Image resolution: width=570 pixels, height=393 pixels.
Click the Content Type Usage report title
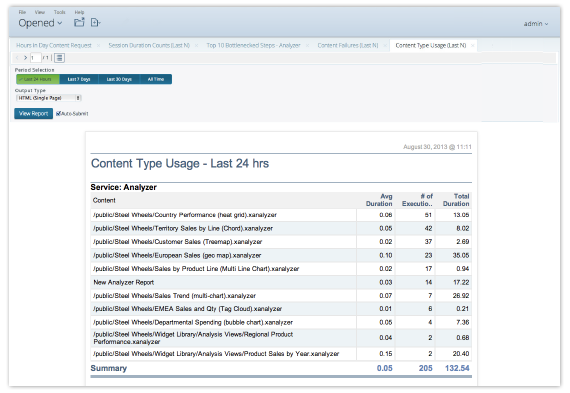point(180,164)
